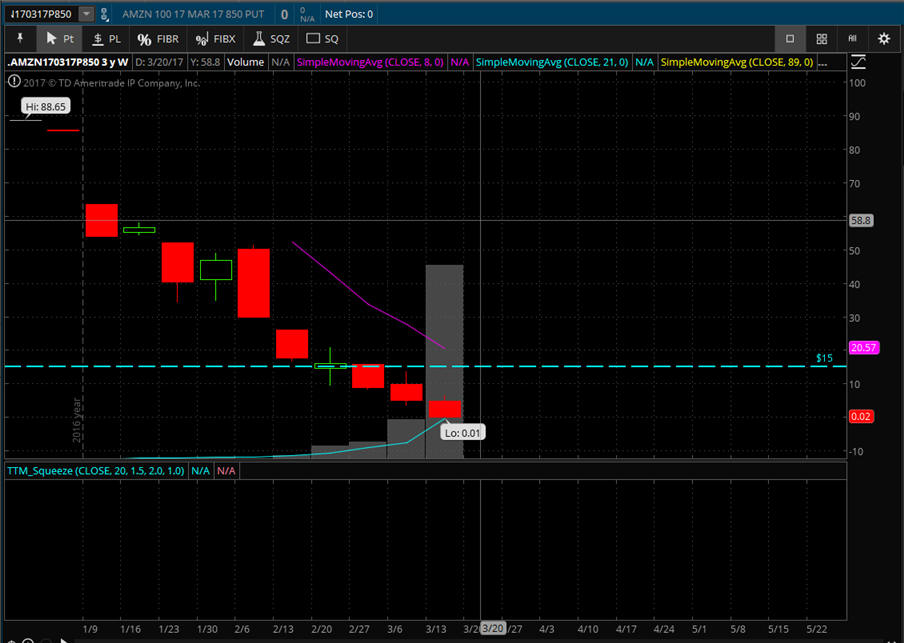Click the TTM_Squeeze study label
The image size is (904, 643).
[96, 469]
